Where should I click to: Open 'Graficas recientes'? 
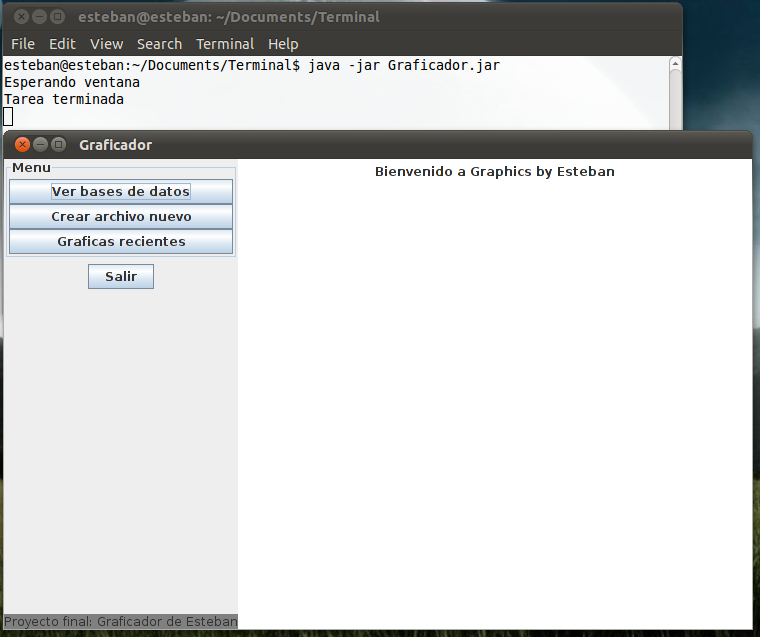point(121,241)
